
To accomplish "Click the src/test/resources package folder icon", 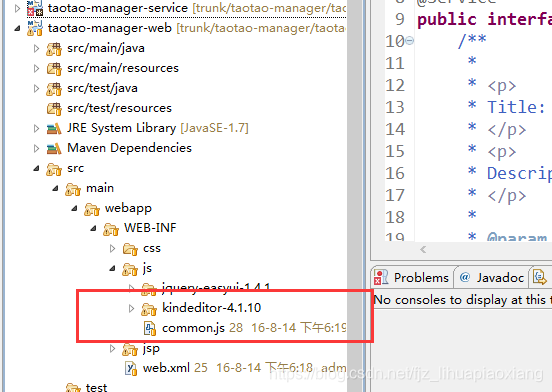I will [x=54, y=109].
